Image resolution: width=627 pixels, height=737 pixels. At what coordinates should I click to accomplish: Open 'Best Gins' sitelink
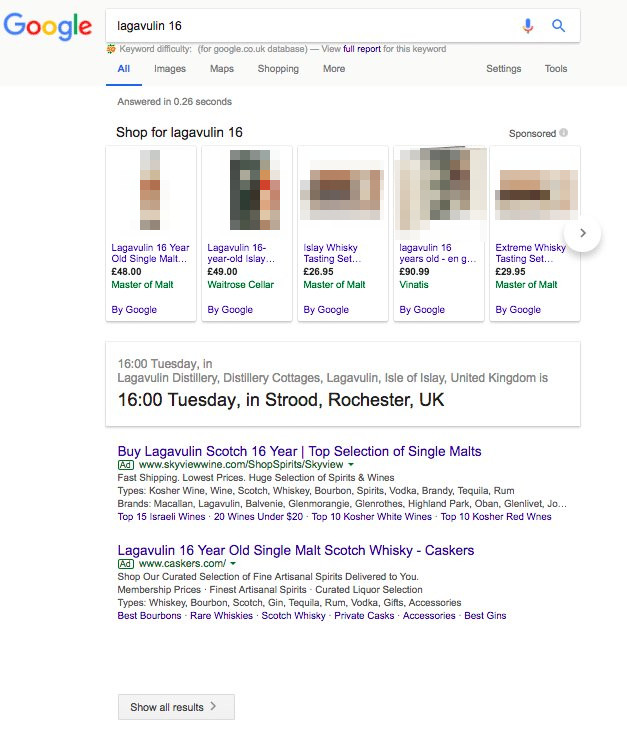485,616
